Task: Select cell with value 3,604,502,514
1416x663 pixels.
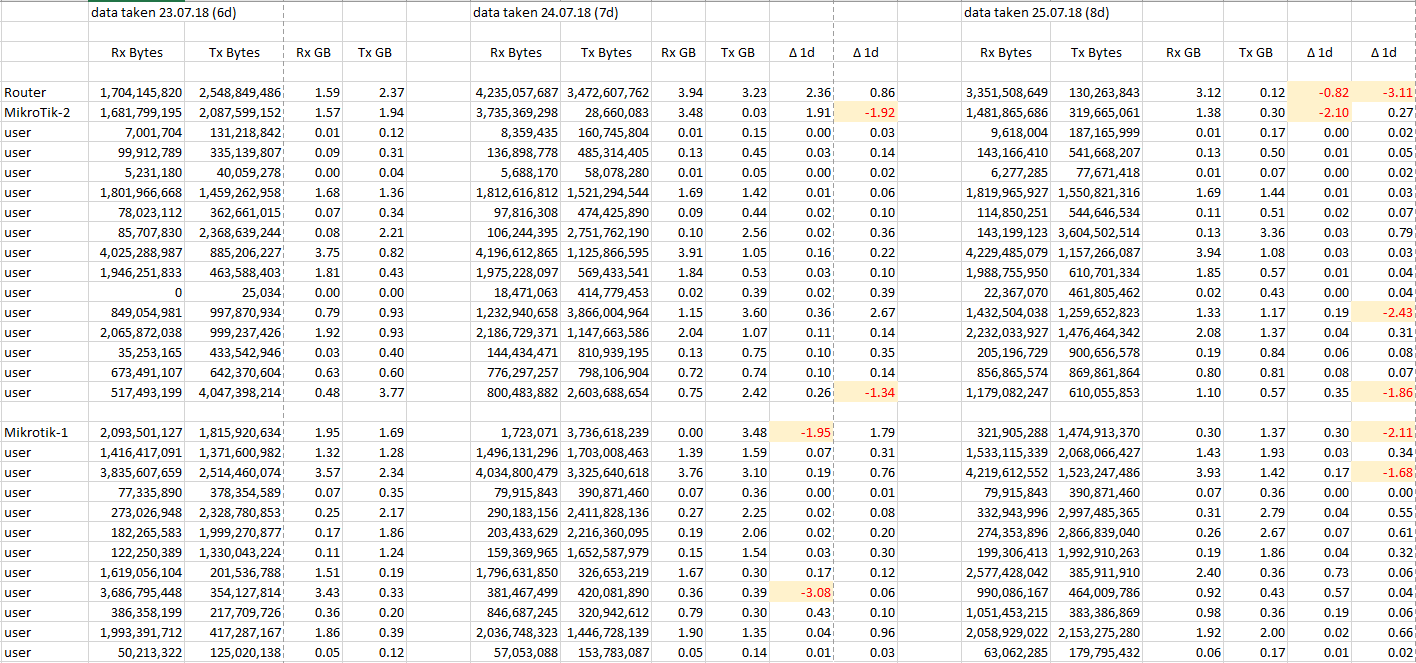Action: (1098, 232)
